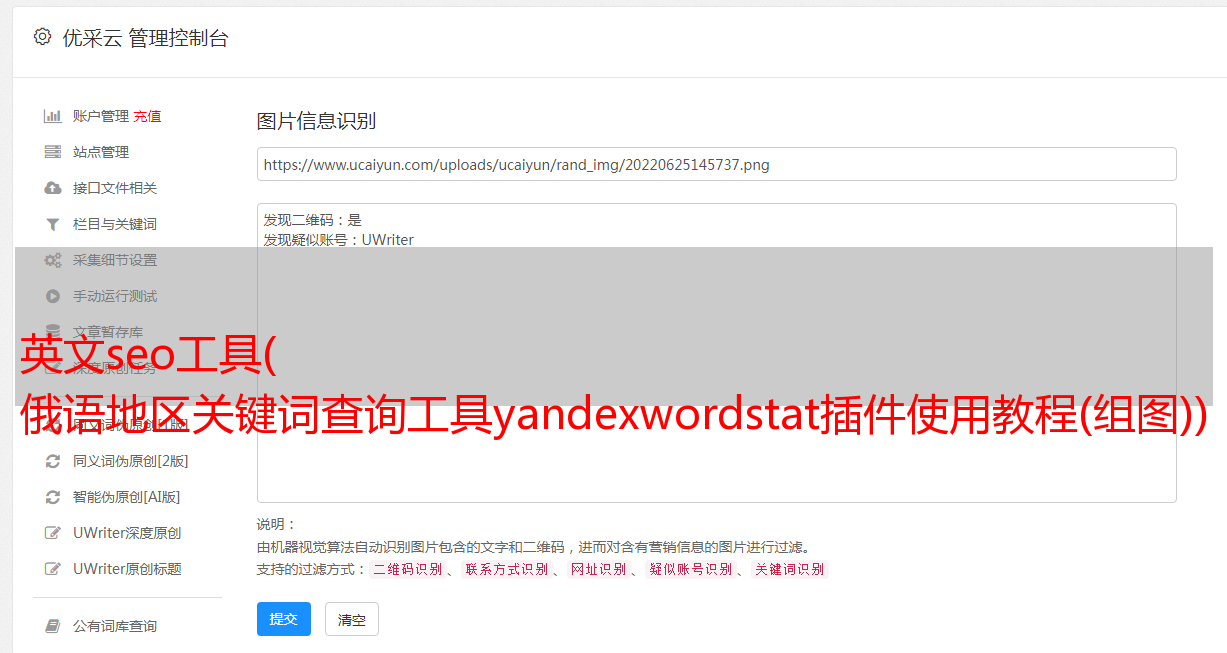Image resolution: width=1227 pixels, height=653 pixels.
Task: Click the 说明： label
Action: coord(277,524)
